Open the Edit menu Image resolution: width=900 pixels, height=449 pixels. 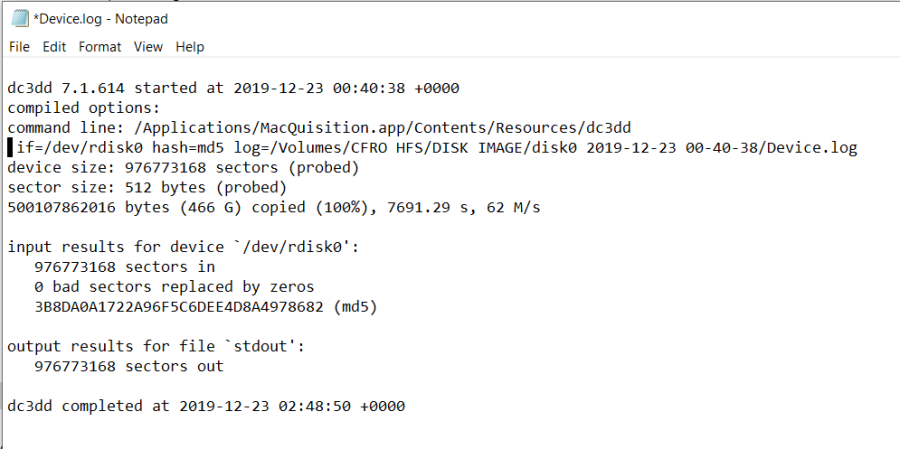(54, 47)
